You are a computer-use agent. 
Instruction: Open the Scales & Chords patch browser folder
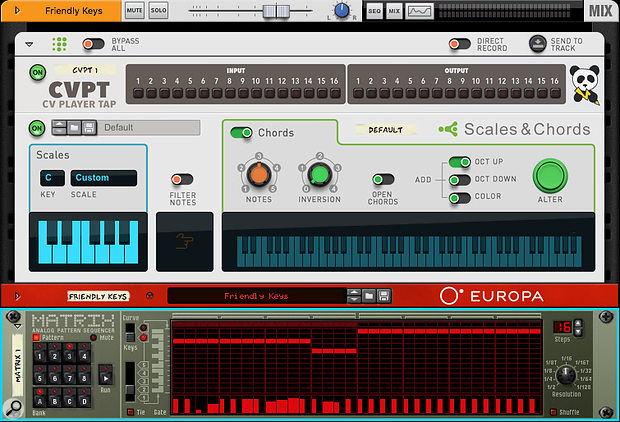74,128
